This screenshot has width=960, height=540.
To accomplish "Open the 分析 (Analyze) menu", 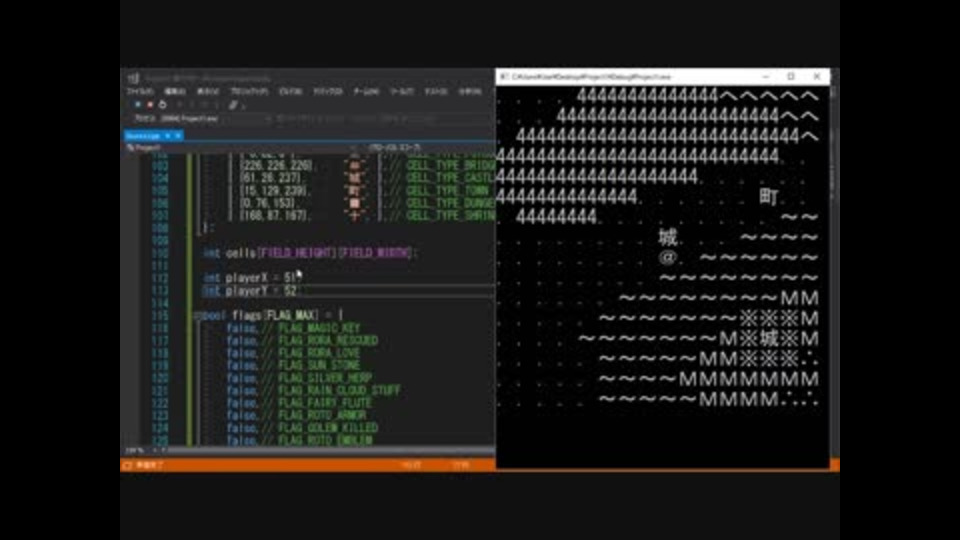I will 470,91.
